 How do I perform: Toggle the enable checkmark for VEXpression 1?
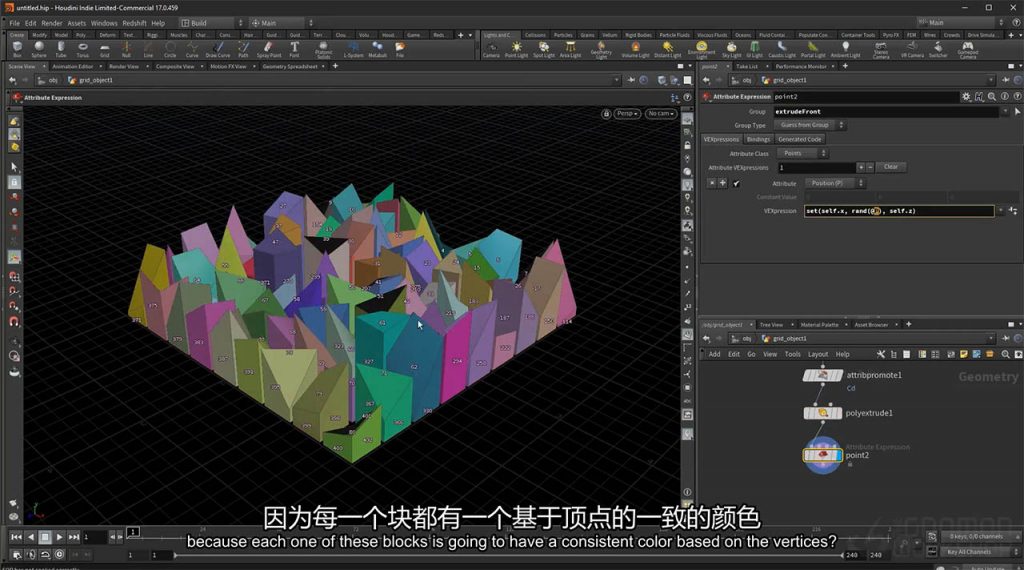737,183
